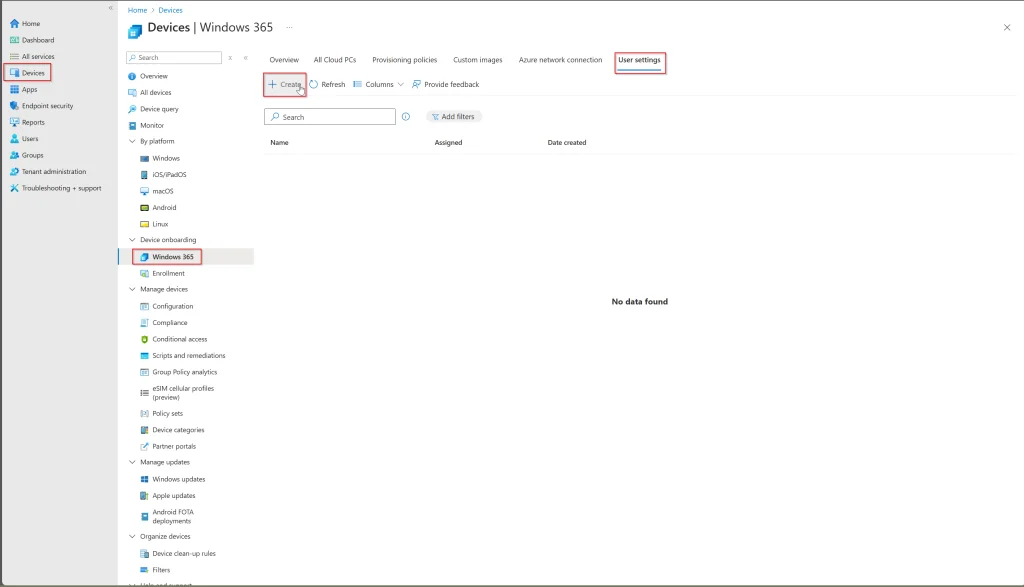Show the search info tooltip icon
The width and height of the screenshot is (1024, 587).
pyautogui.click(x=406, y=117)
